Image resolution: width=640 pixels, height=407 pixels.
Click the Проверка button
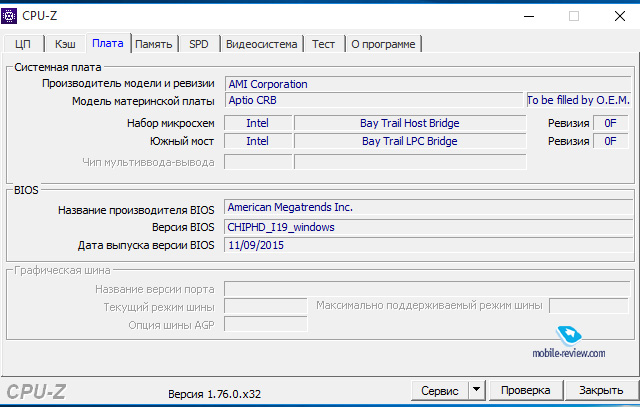click(x=526, y=390)
